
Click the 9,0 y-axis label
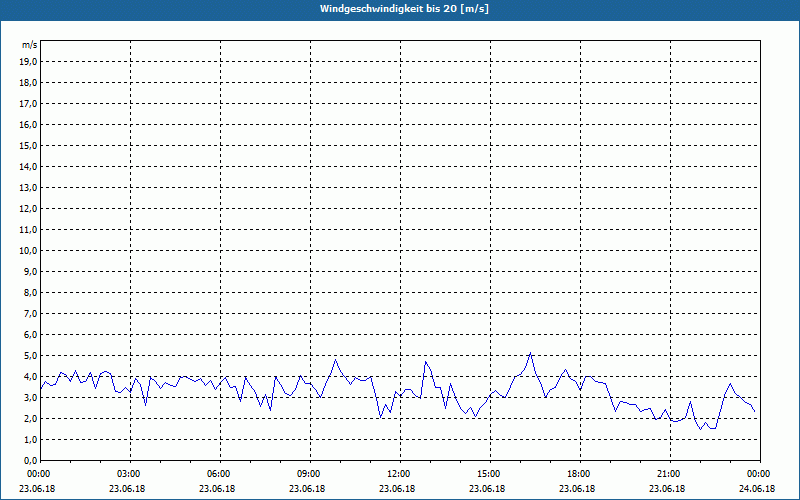tap(31, 271)
